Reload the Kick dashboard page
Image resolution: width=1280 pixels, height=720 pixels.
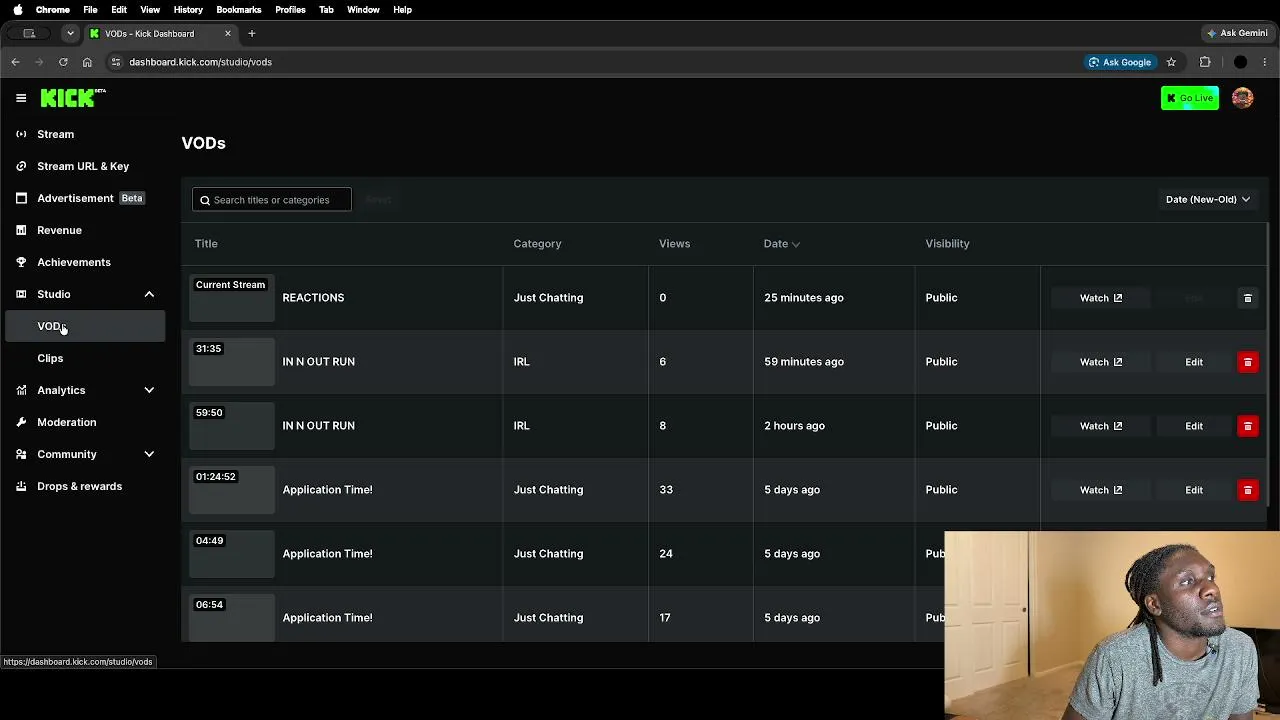63,62
